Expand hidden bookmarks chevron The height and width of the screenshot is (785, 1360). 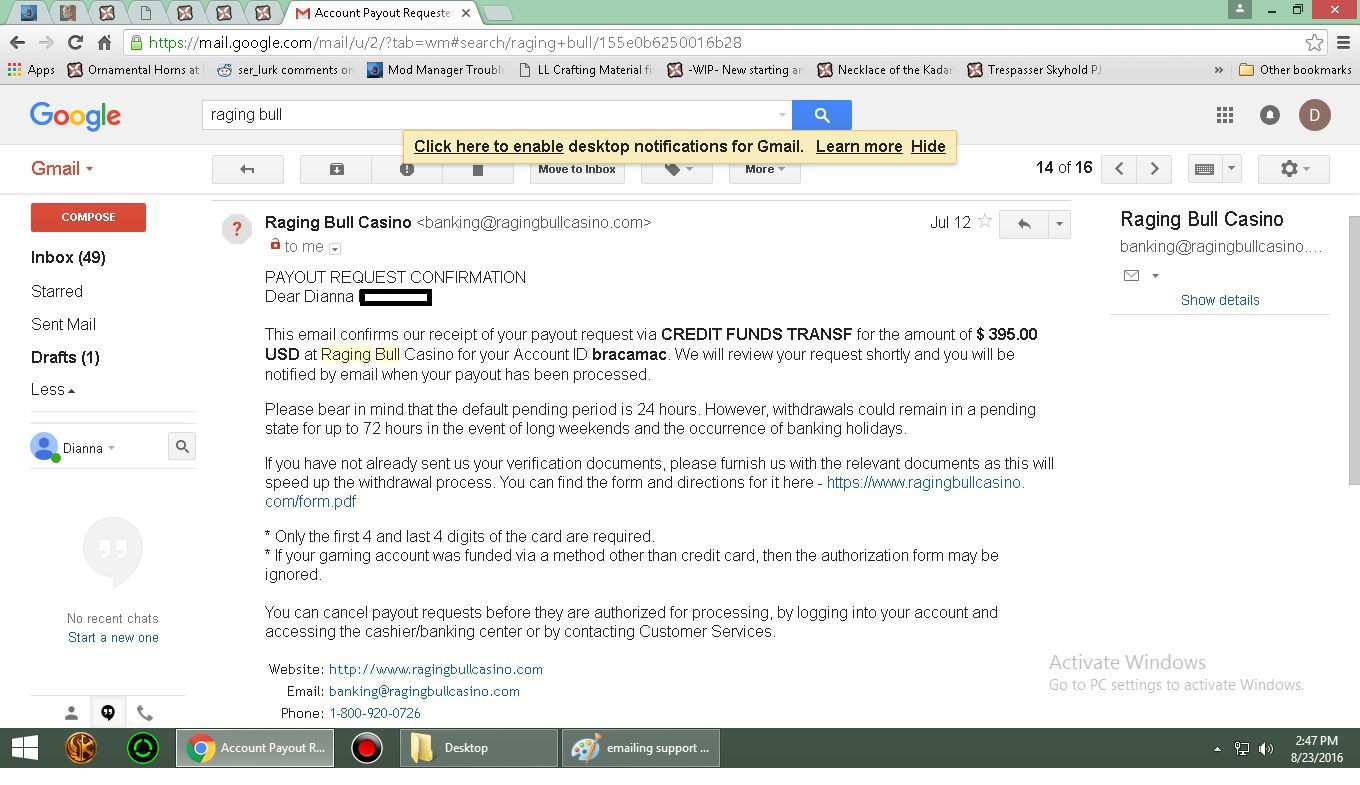[1218, 70]
